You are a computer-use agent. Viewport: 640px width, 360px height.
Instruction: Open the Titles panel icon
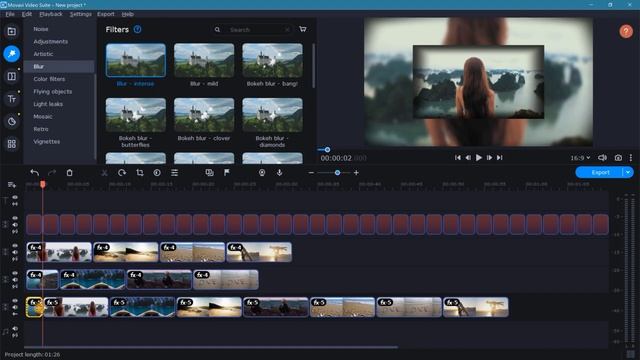[x=11, y=99]
